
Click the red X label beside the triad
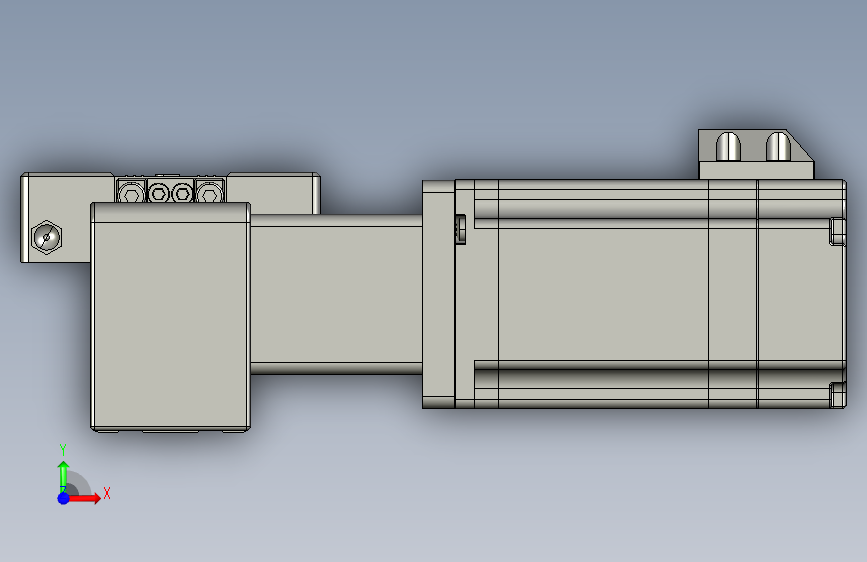pos(107,493)
